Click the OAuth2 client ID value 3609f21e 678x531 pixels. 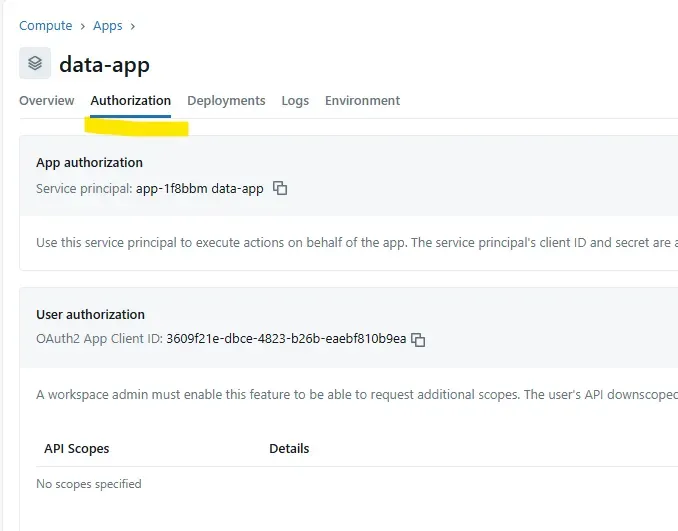point(286,339)
